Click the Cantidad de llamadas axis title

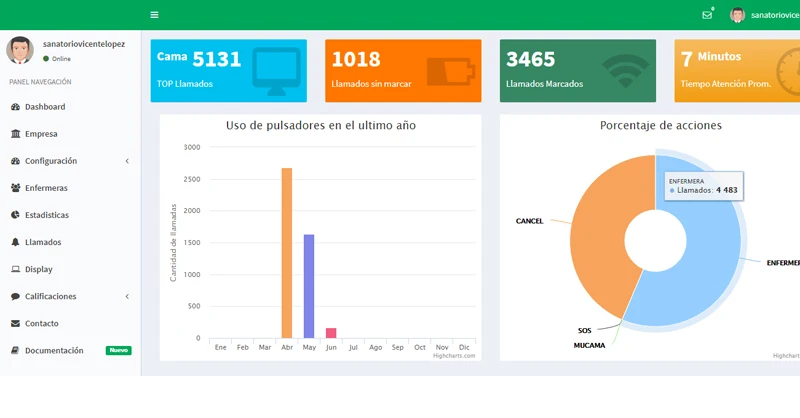[173, 242]
